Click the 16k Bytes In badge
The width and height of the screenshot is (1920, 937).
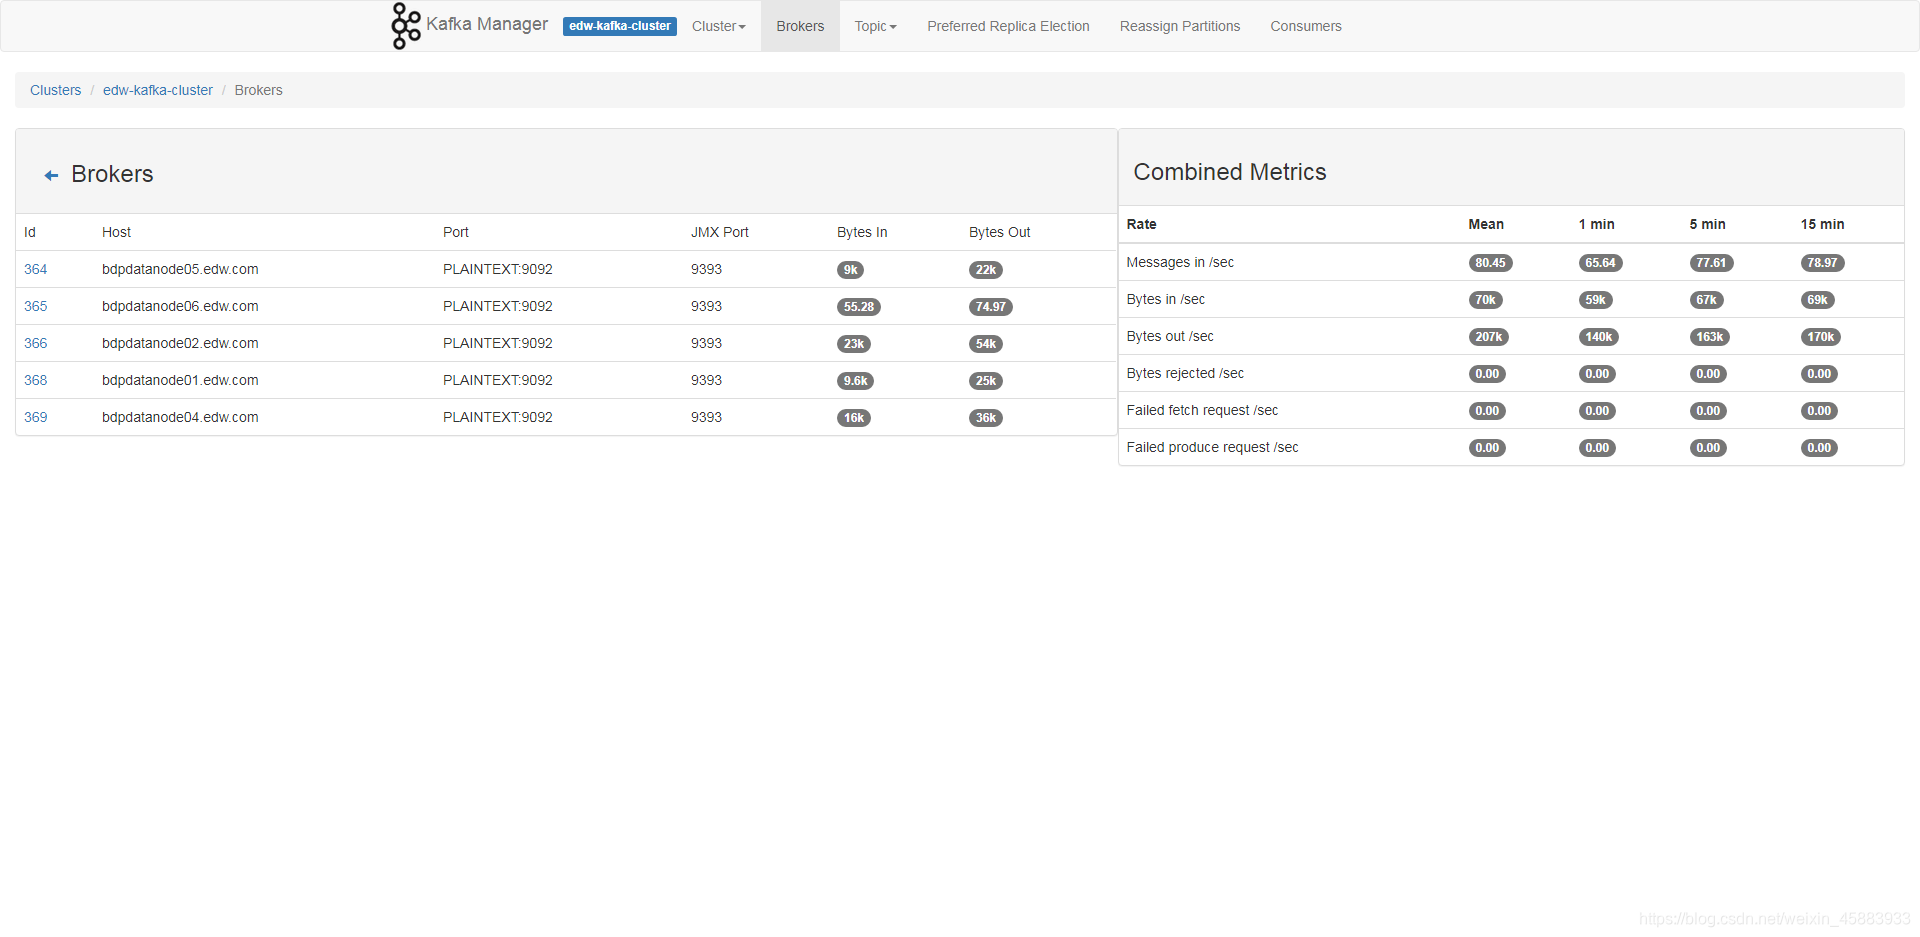[854, 418]
